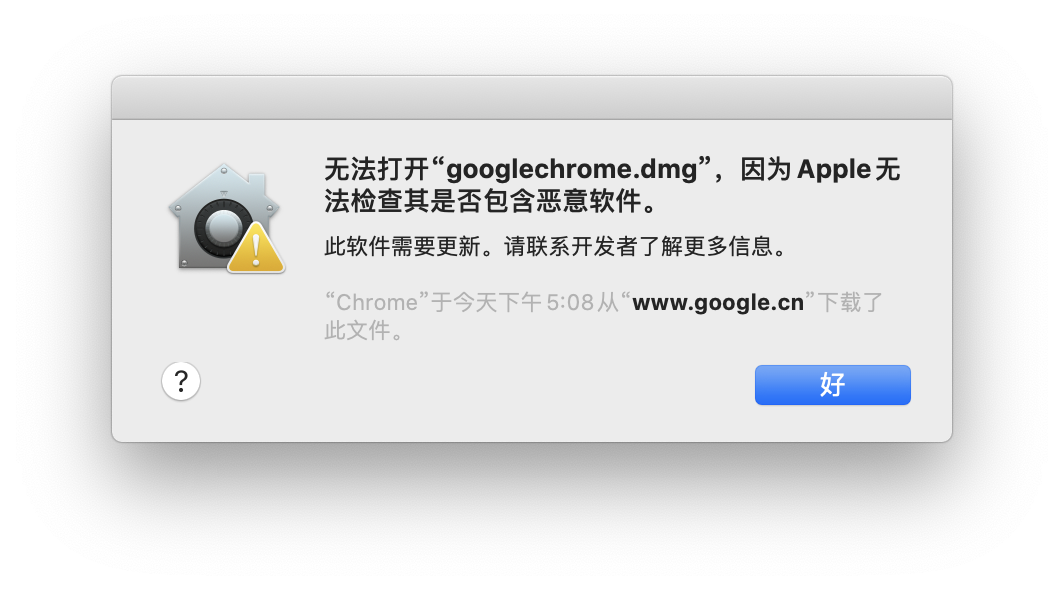Click the 法检查其是否包含恶意软件 heading line
The width and height of the screenshot is (1064, 590).
(x=482, y=201)
